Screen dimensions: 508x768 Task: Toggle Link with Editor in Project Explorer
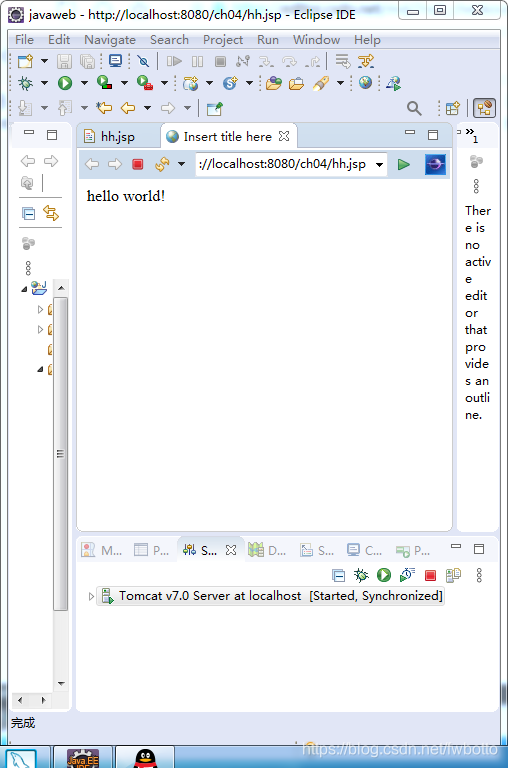point(51,213)
